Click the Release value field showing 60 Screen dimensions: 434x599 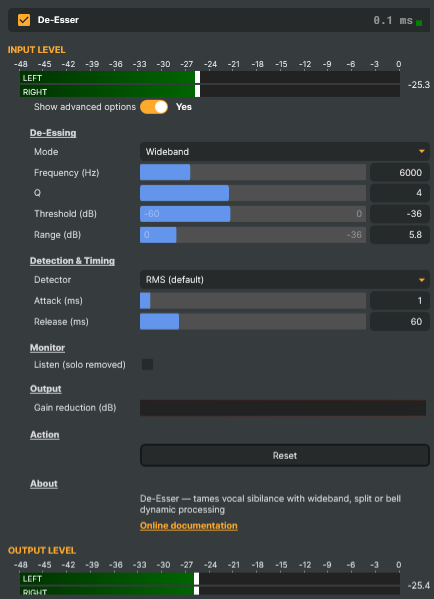(400, 322)
